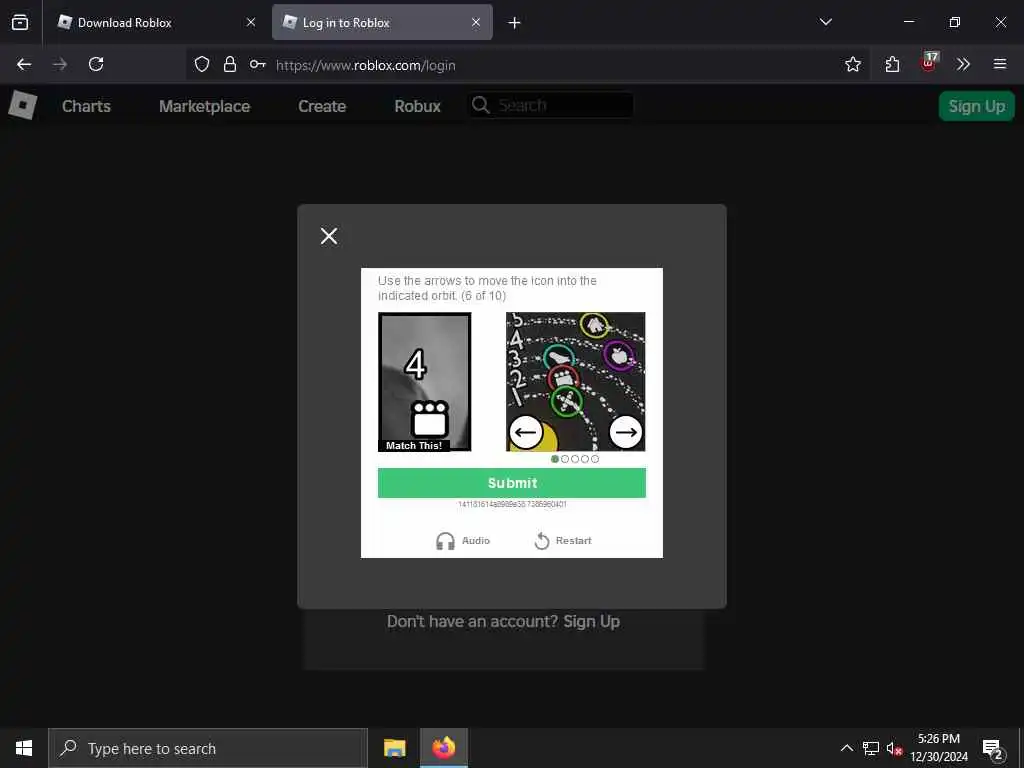Open the notification center
1024x768 pixels.
click(x=992, y=748)
